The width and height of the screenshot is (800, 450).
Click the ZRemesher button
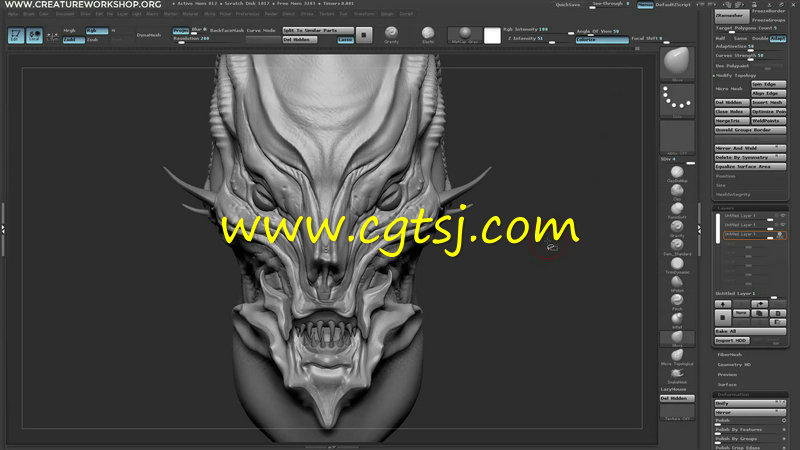click(x=732, y=15)
